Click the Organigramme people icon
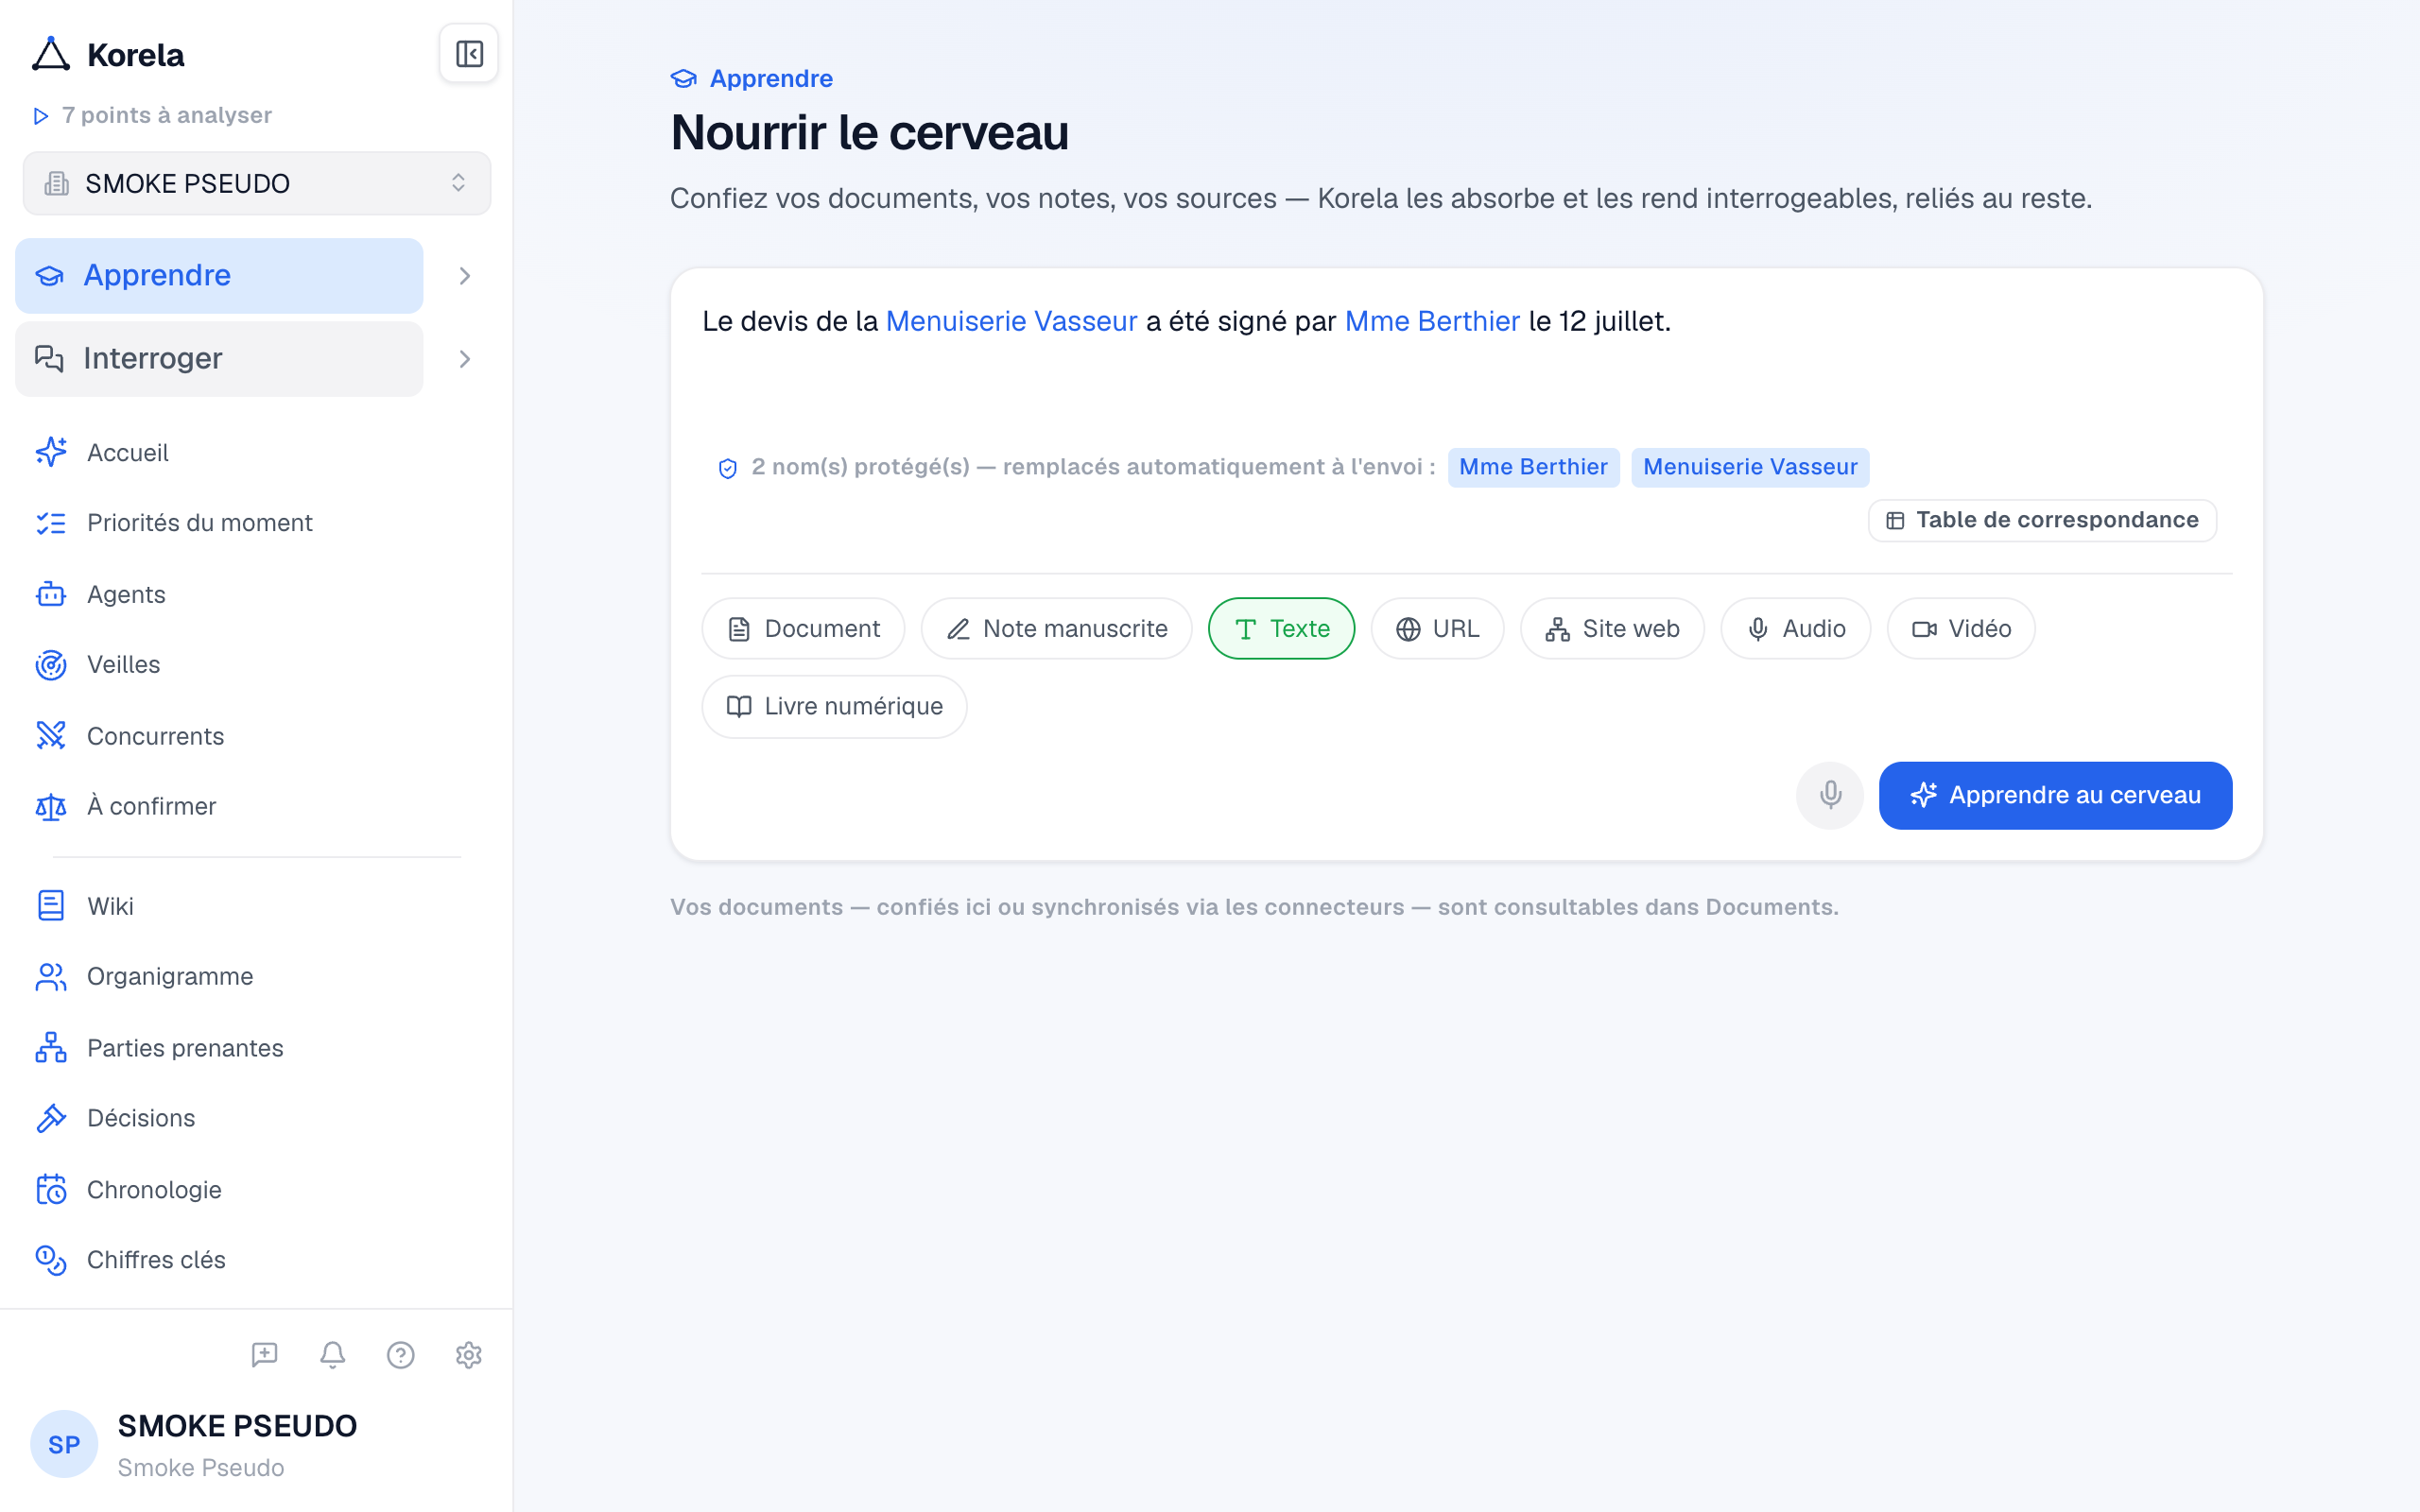Image resolution: width=2420 pixels, height=1512 pixels. pyautogui.click(x=51, y=977)
